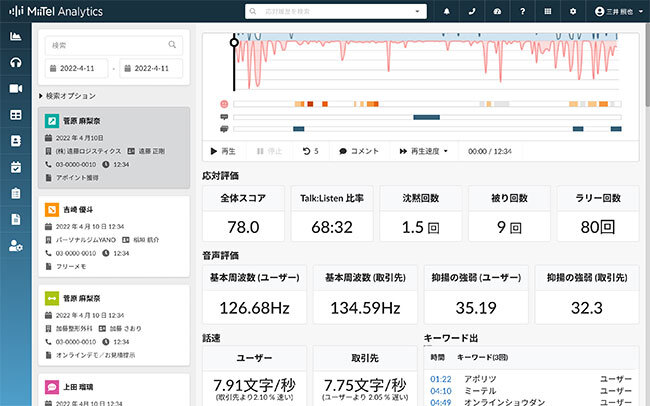This screenshot has width=650, height=406.
Task: Click the 01:22 keyword timestamp link
Action: click(440, 379)
